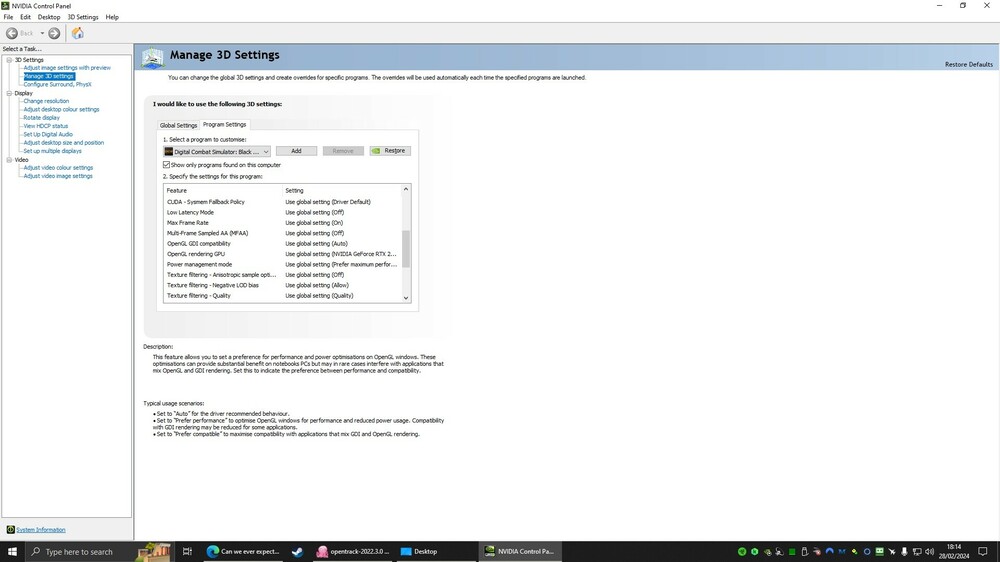Click the Feature column header
Screen dimensions: 1000x562
(x=223, y=191)
